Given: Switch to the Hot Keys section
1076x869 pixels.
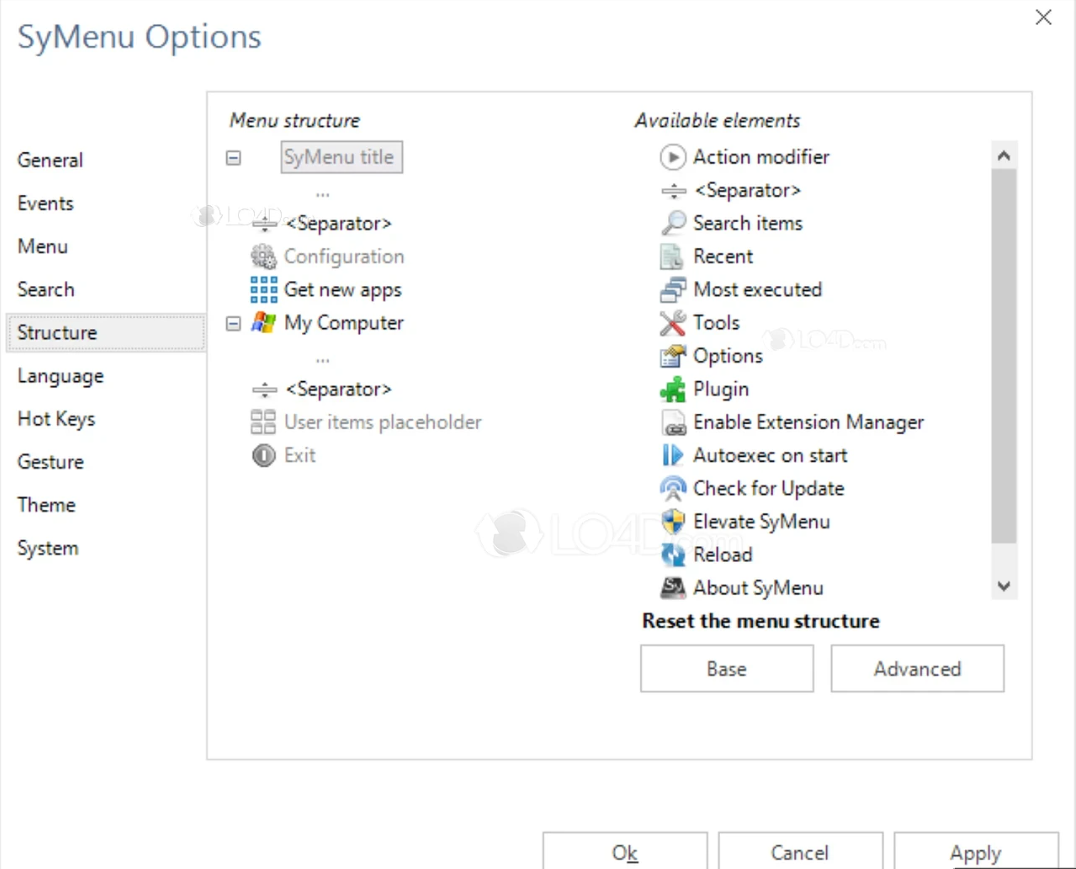Looking at the screenshot, I should coord(56,419).
